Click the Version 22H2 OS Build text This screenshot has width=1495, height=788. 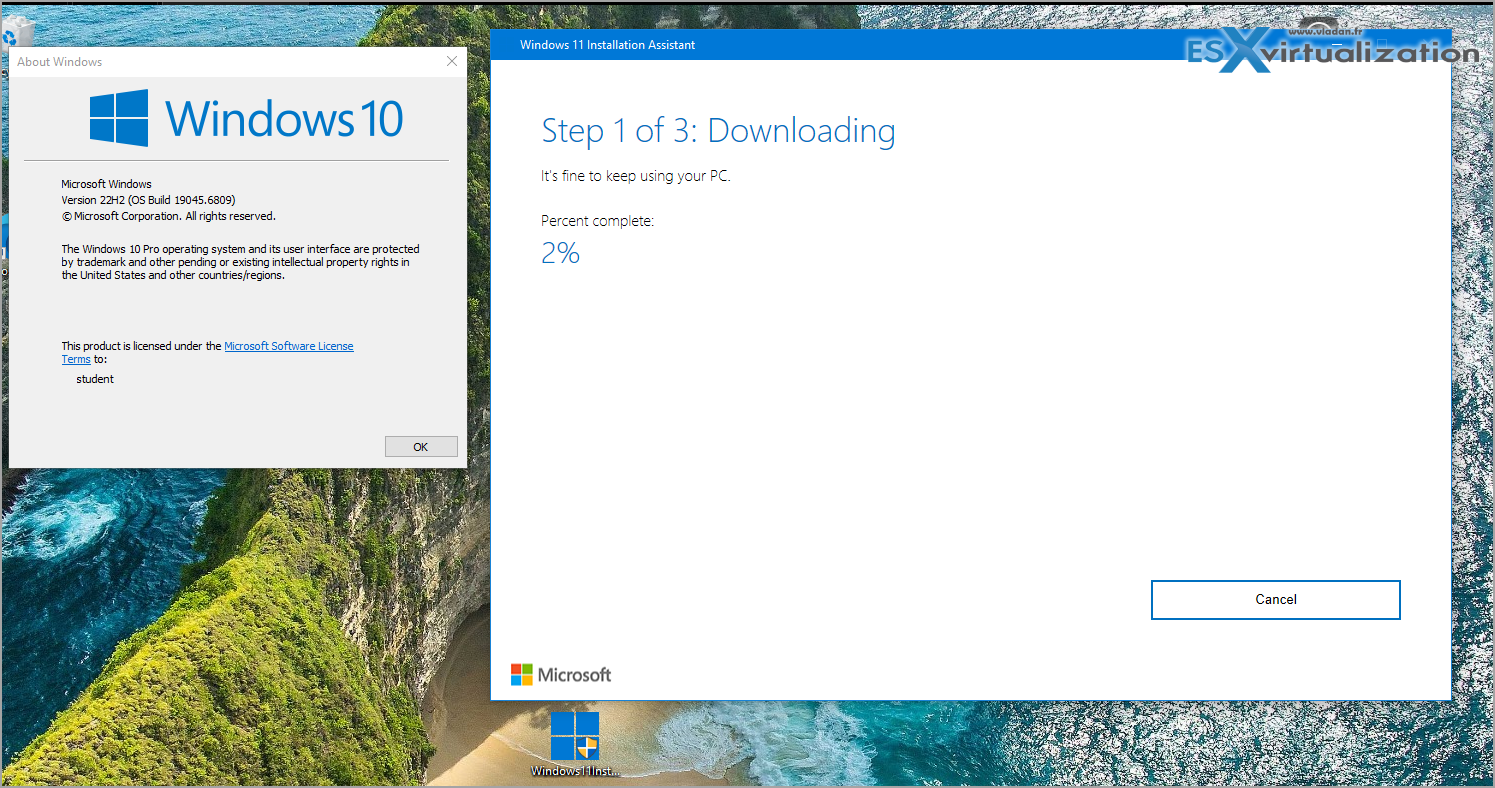[148, 200]
